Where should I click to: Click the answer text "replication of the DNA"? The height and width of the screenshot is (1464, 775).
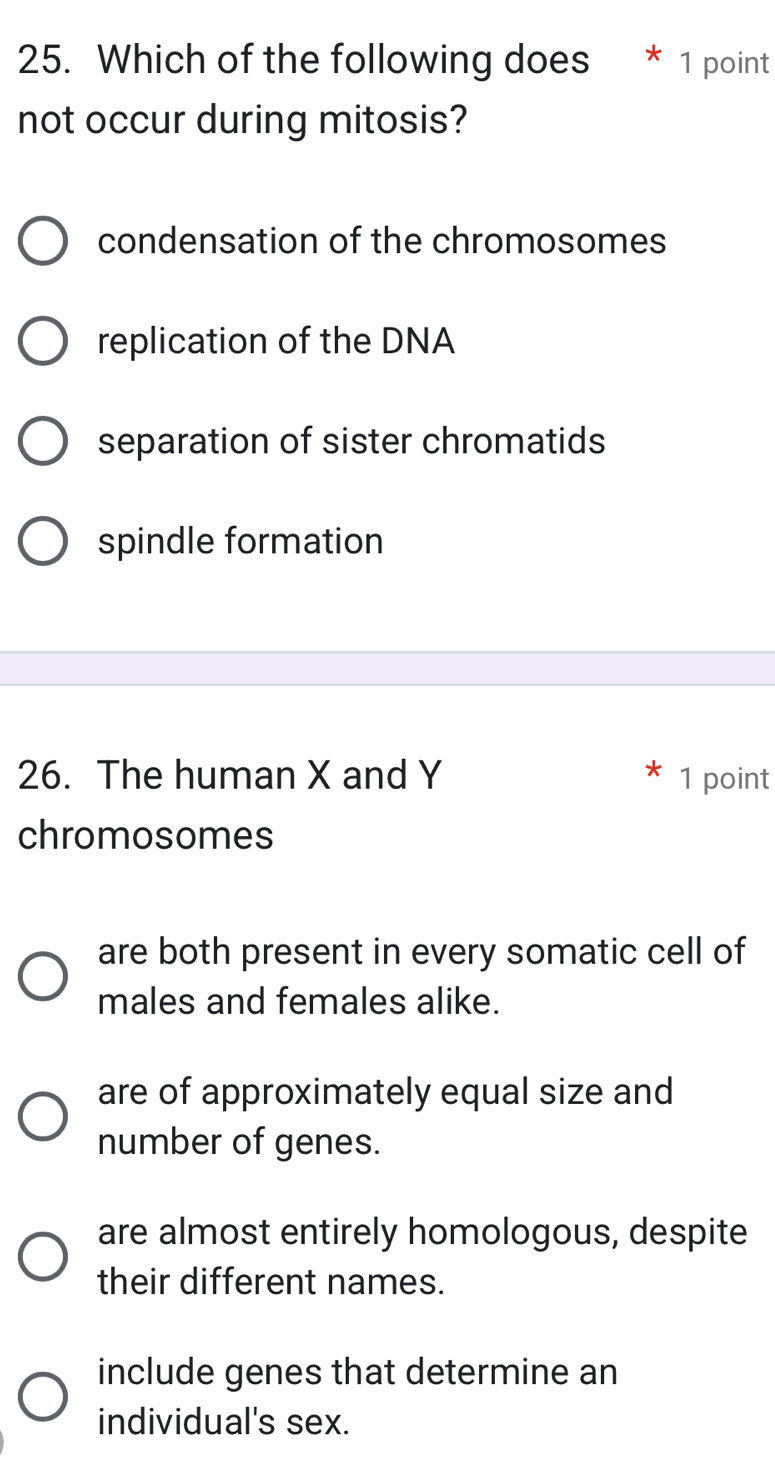point(275,340)
